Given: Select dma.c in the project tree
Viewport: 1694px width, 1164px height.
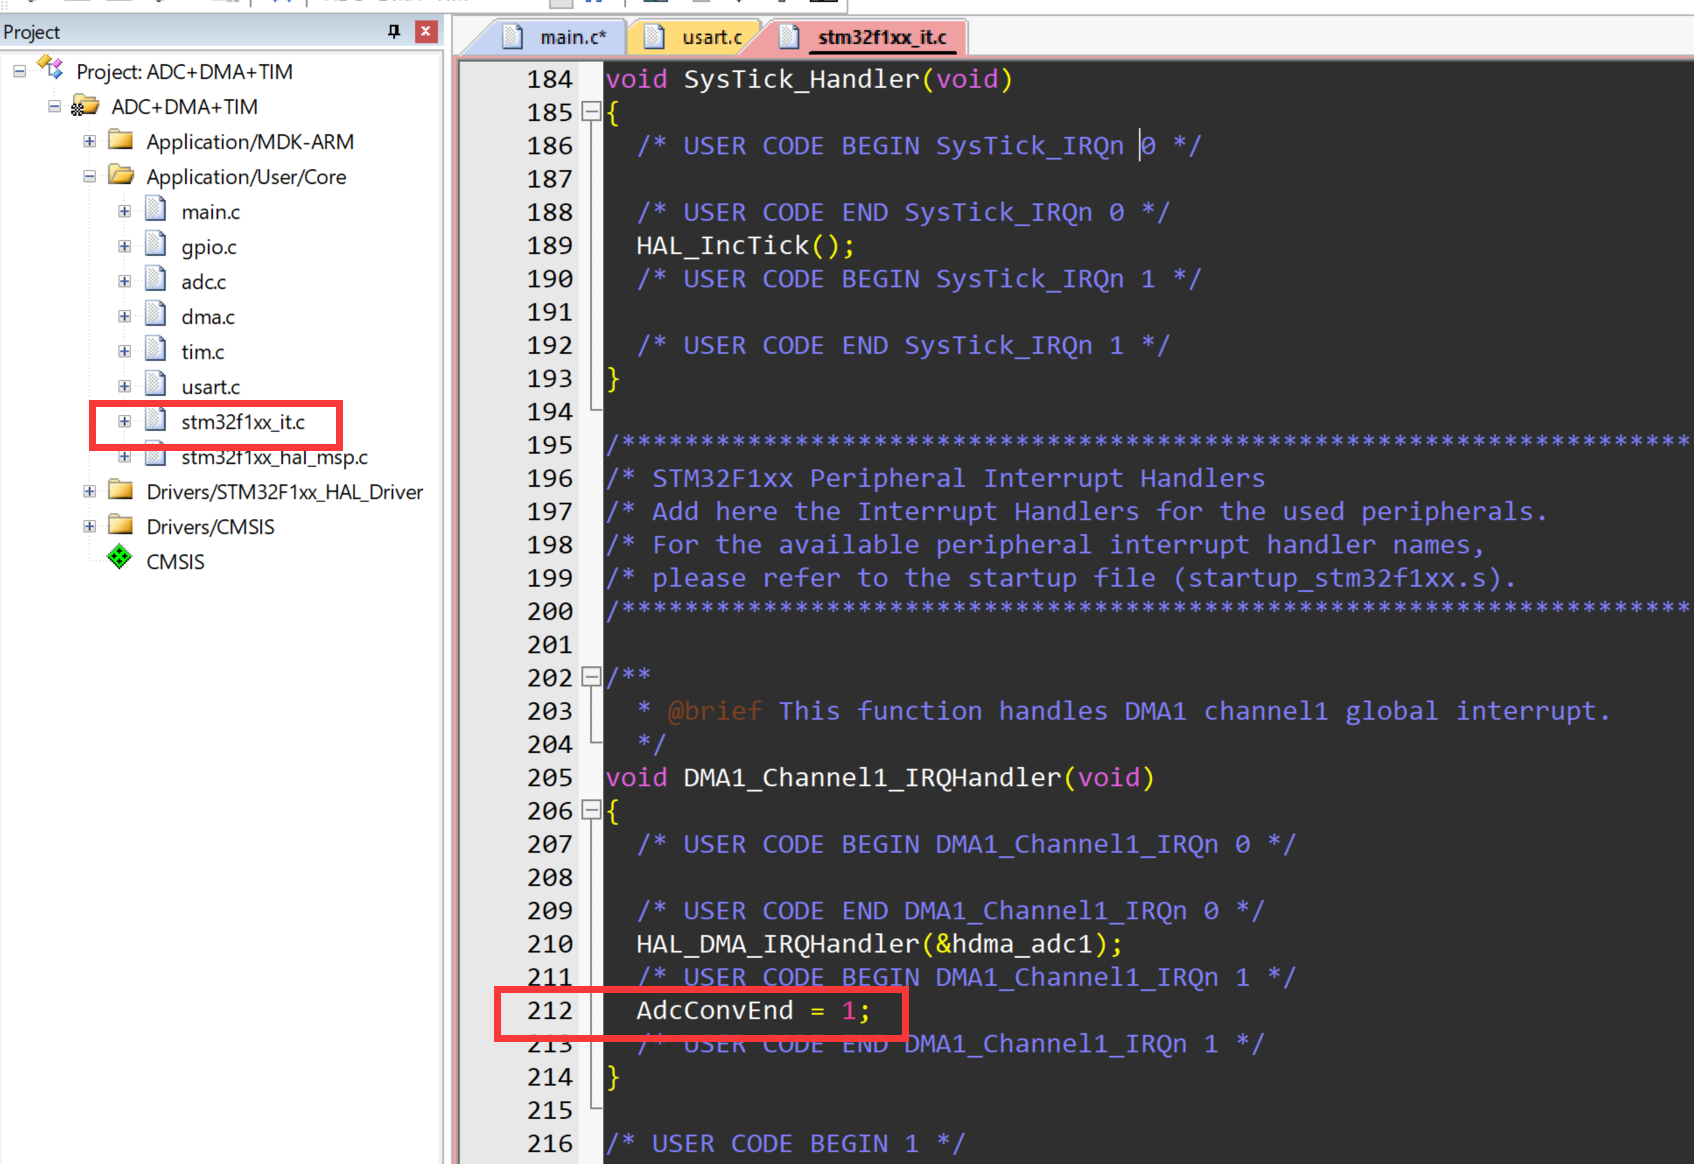Looking at the screenshot, I should click(207, 317).
